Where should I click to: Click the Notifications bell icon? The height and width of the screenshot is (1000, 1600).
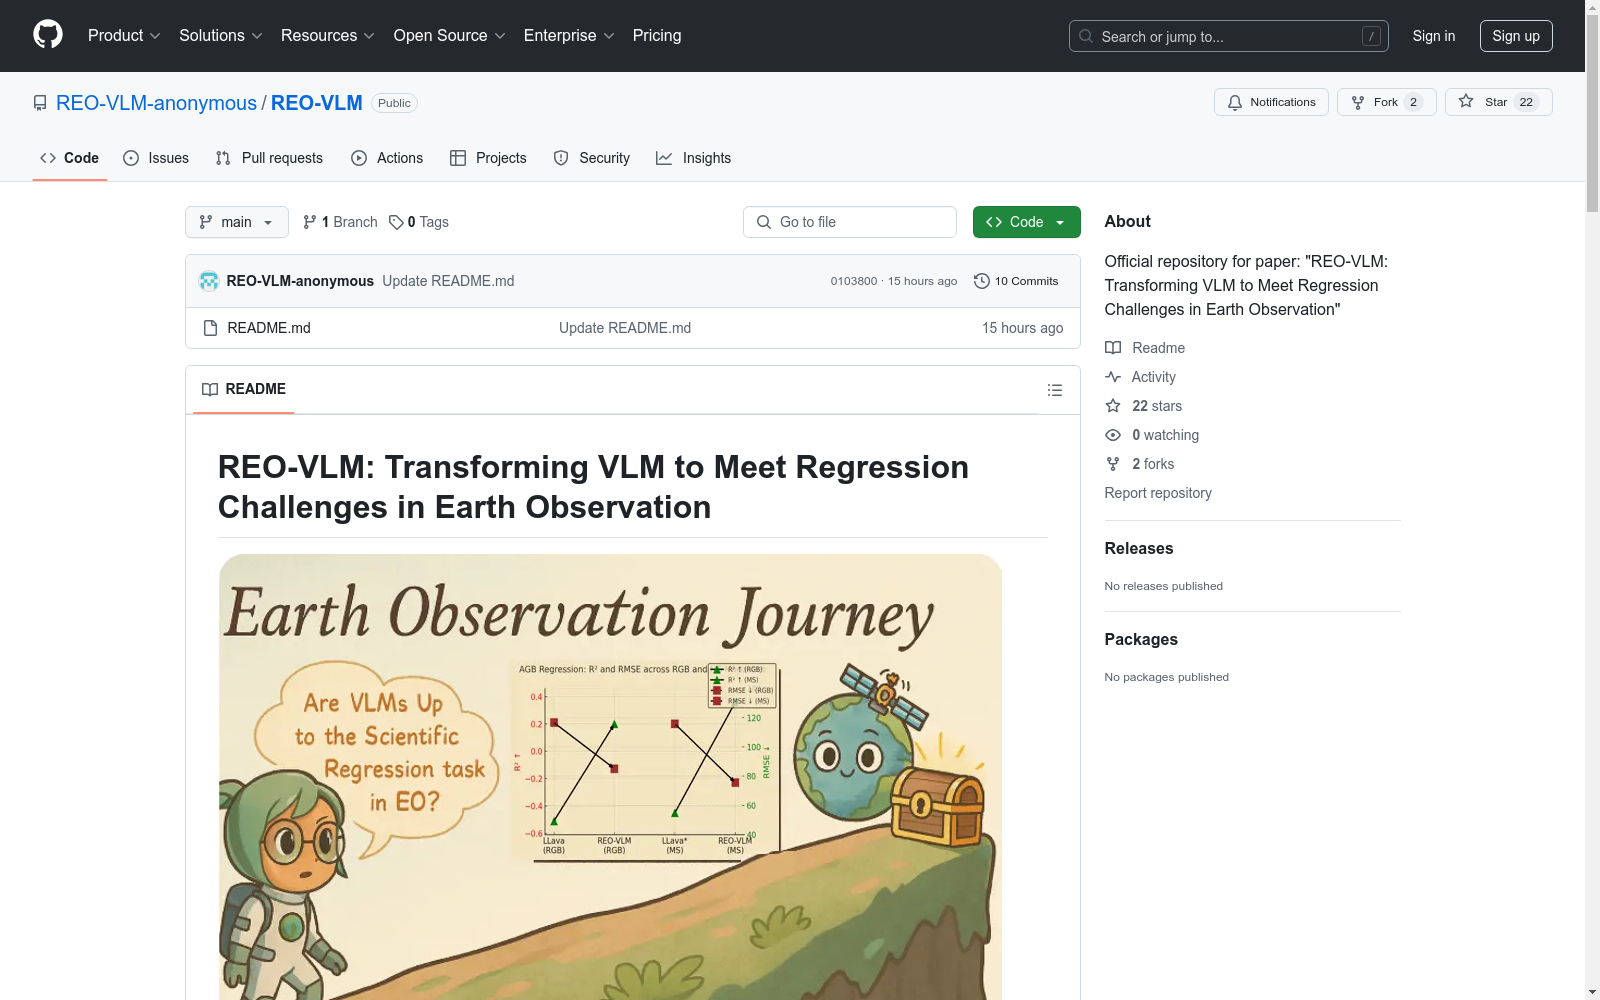pyautogui.click(x=1235, y=102)
